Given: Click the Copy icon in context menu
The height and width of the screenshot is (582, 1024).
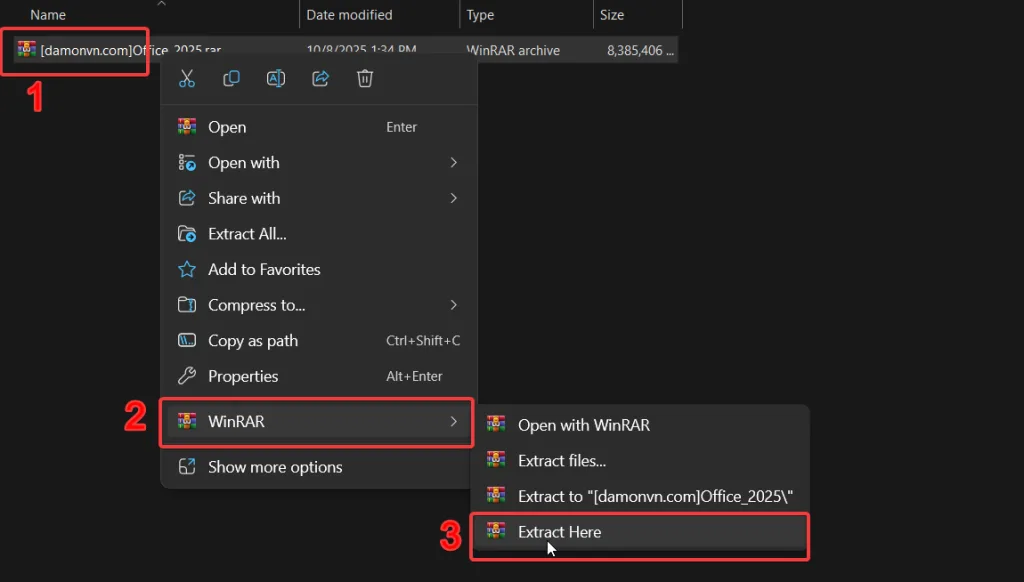Looking at the screenshot, I should click(x=231, y=79).
